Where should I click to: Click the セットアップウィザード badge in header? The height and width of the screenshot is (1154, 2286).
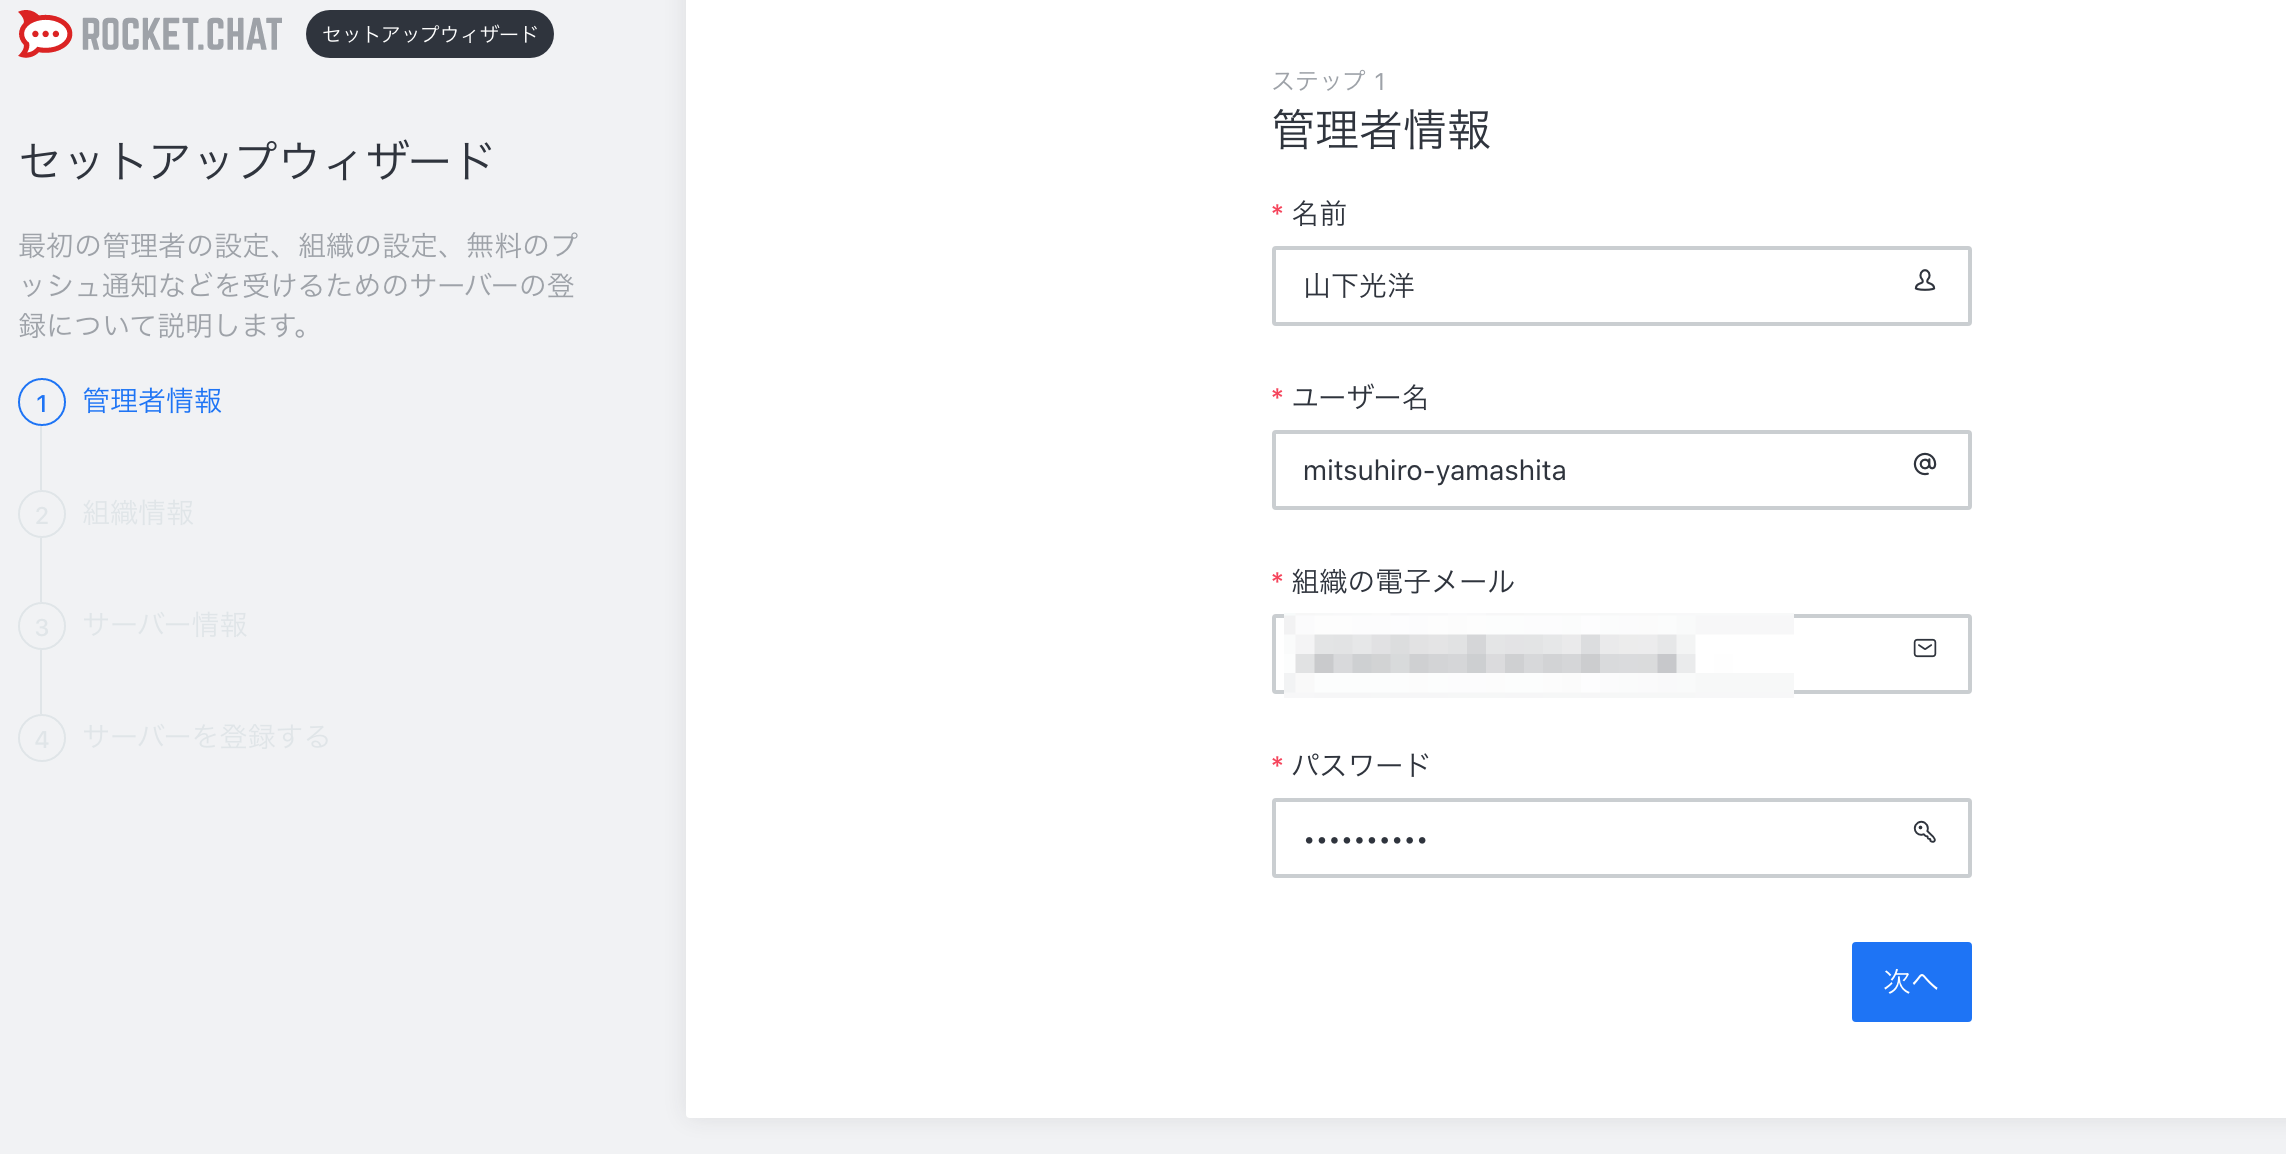(x=430, y=34)
